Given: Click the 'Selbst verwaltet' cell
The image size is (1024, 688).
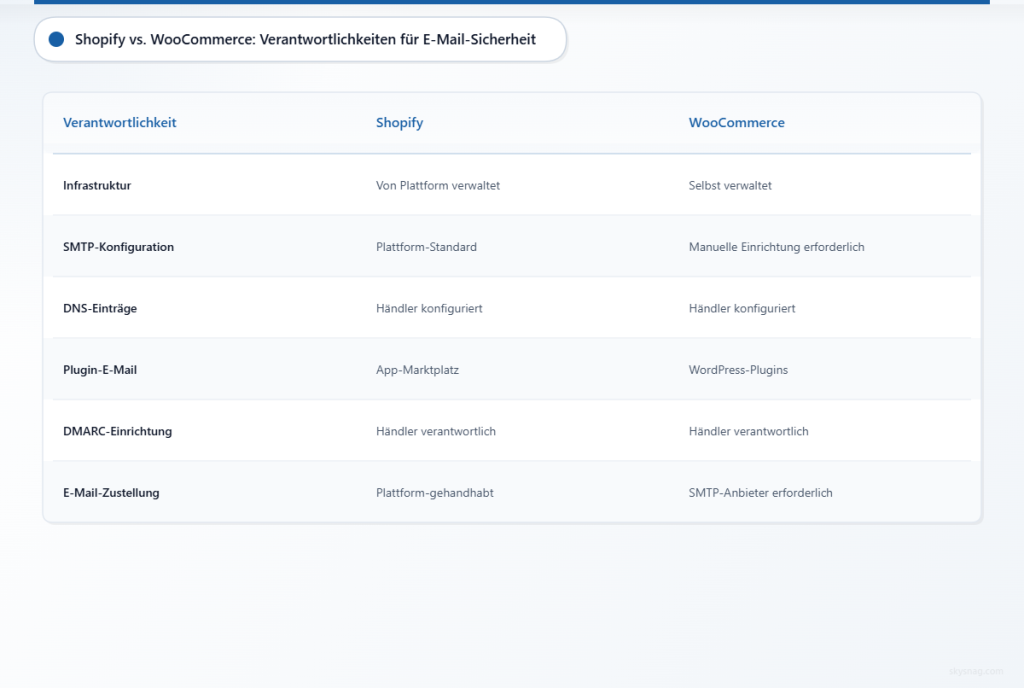Looking at the screenshot, I should tap(729, 185).
